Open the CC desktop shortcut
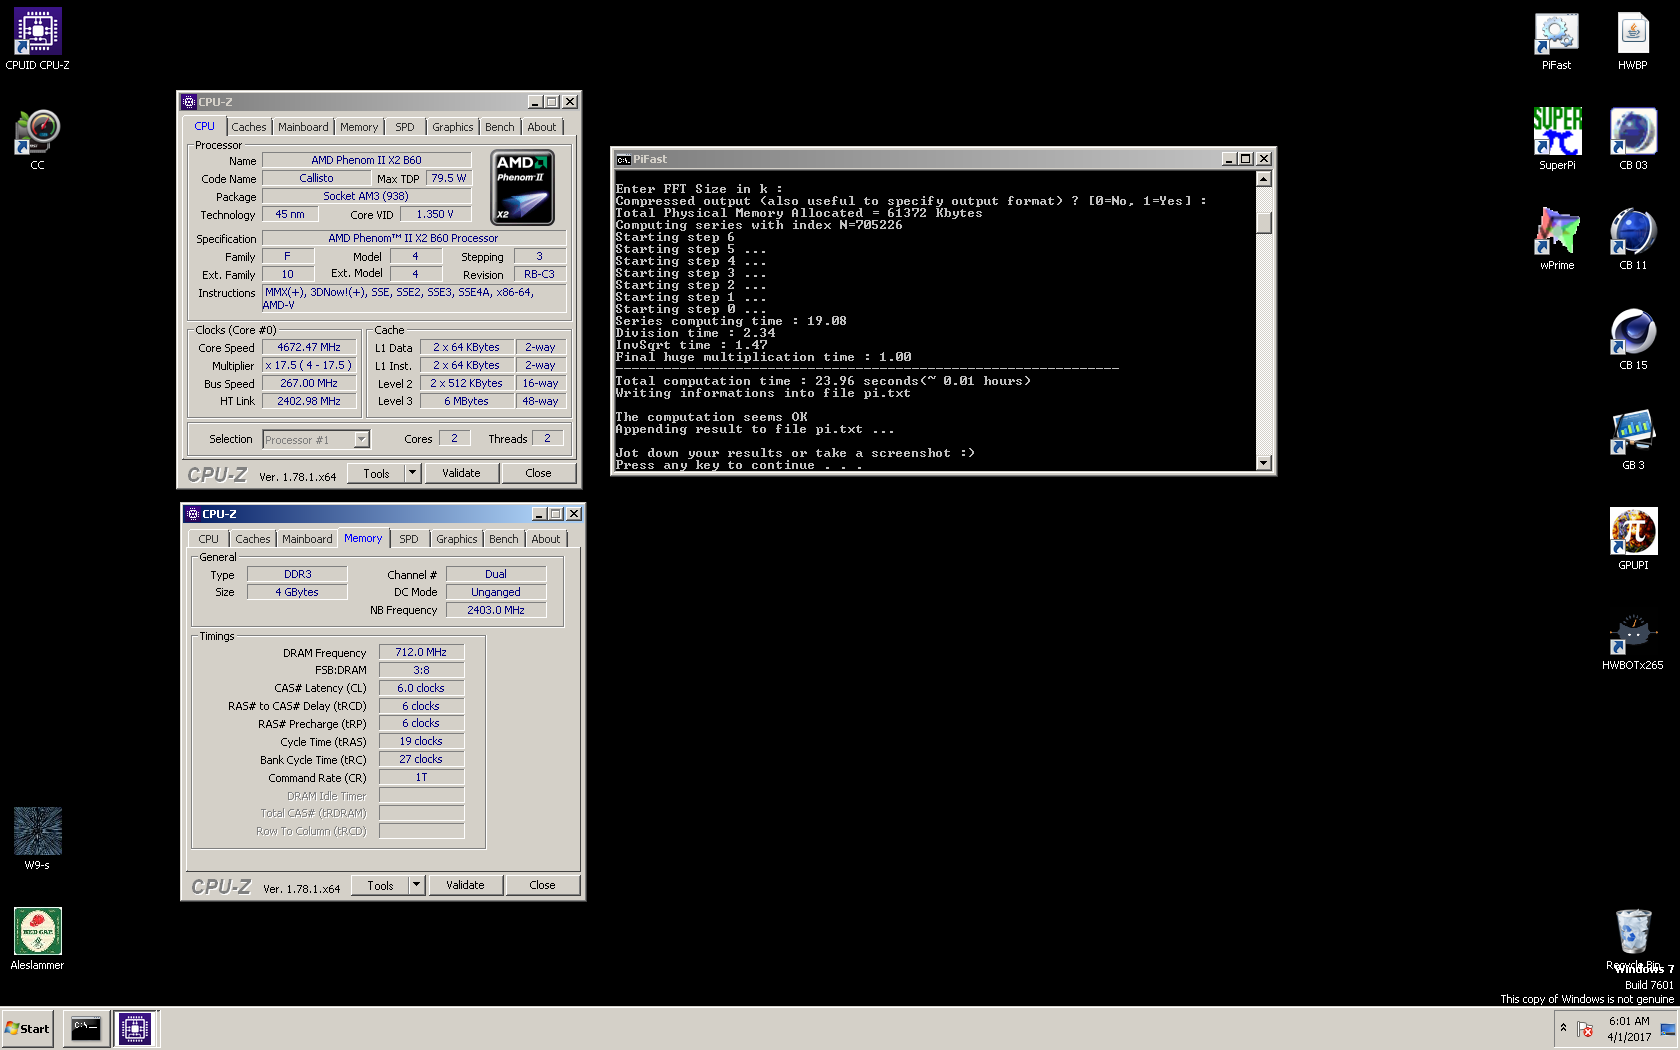 coord(37,140)
